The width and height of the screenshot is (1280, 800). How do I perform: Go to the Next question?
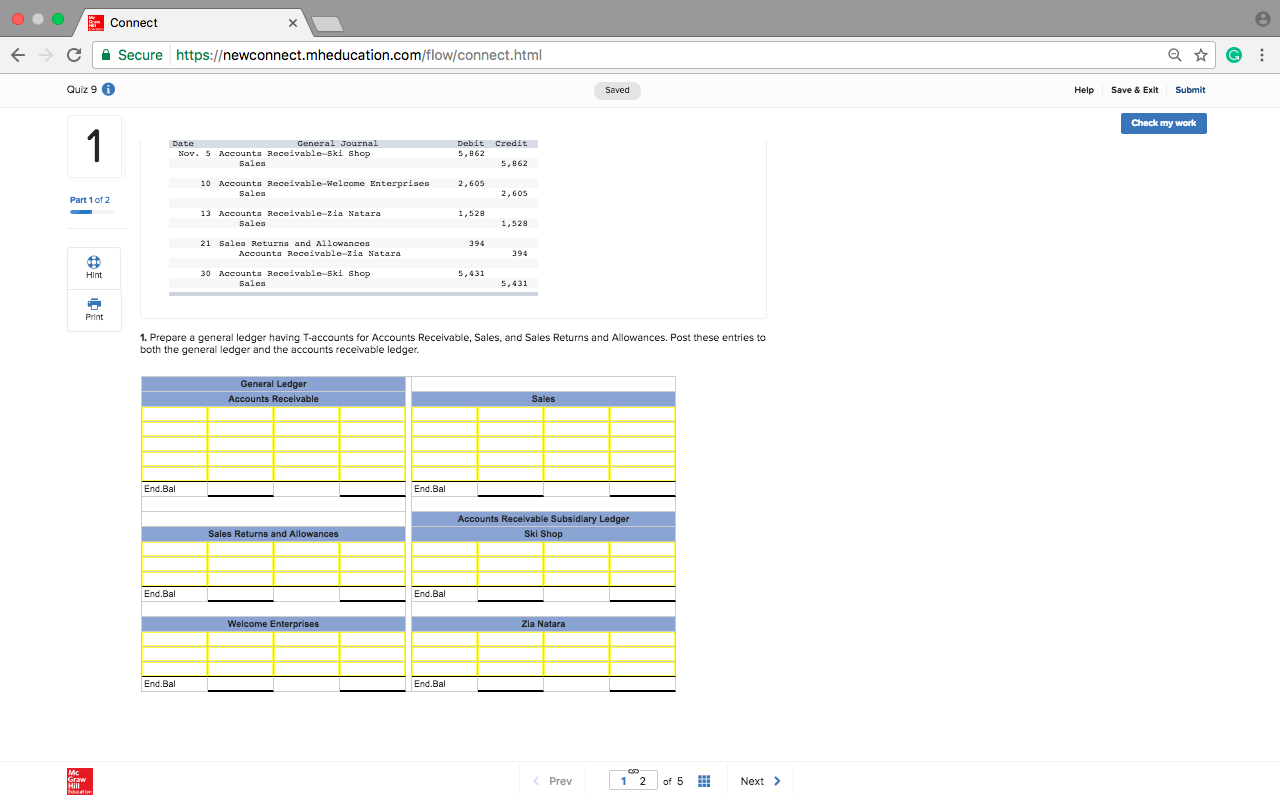click(761, 781)
